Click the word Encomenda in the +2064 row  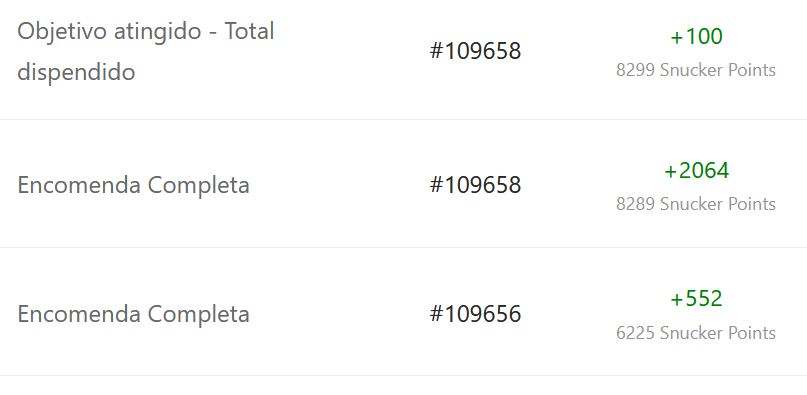pyautogui.click(x=79, y=185)
